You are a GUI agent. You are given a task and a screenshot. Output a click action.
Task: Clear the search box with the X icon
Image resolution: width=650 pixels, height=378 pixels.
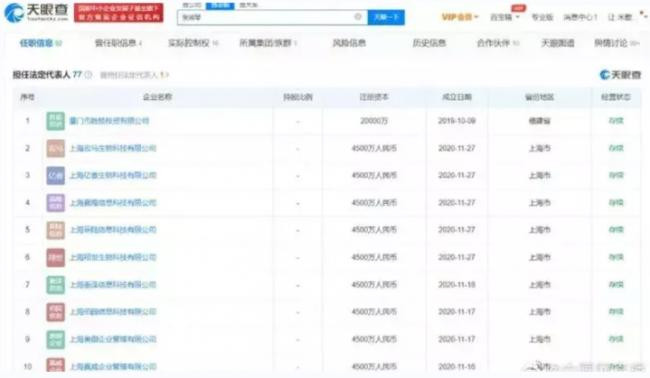[x=358, y=17]
